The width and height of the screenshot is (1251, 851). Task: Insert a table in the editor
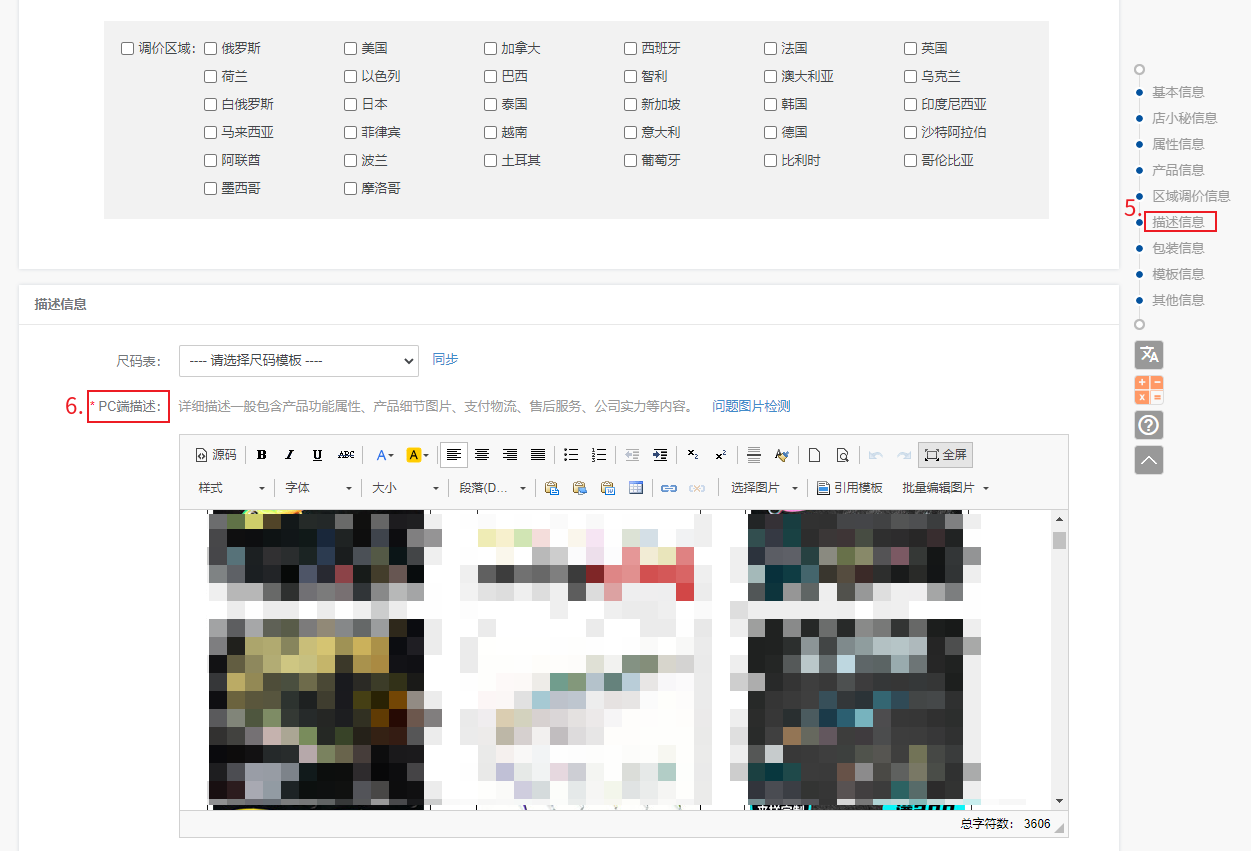pos(636,488)
